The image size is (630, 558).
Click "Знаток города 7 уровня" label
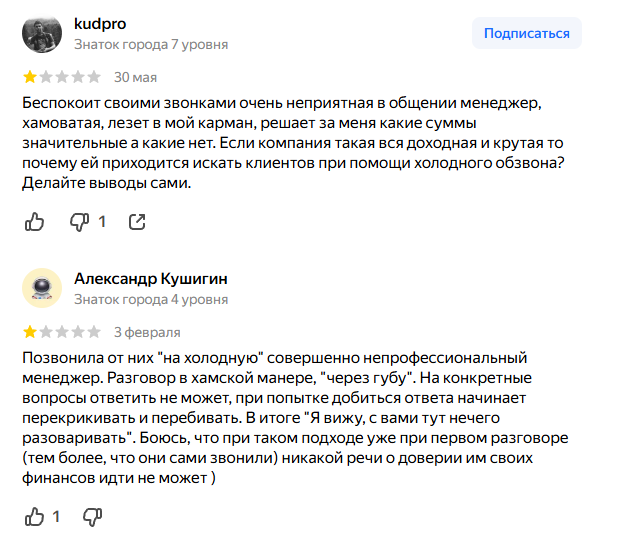[151, 45]
